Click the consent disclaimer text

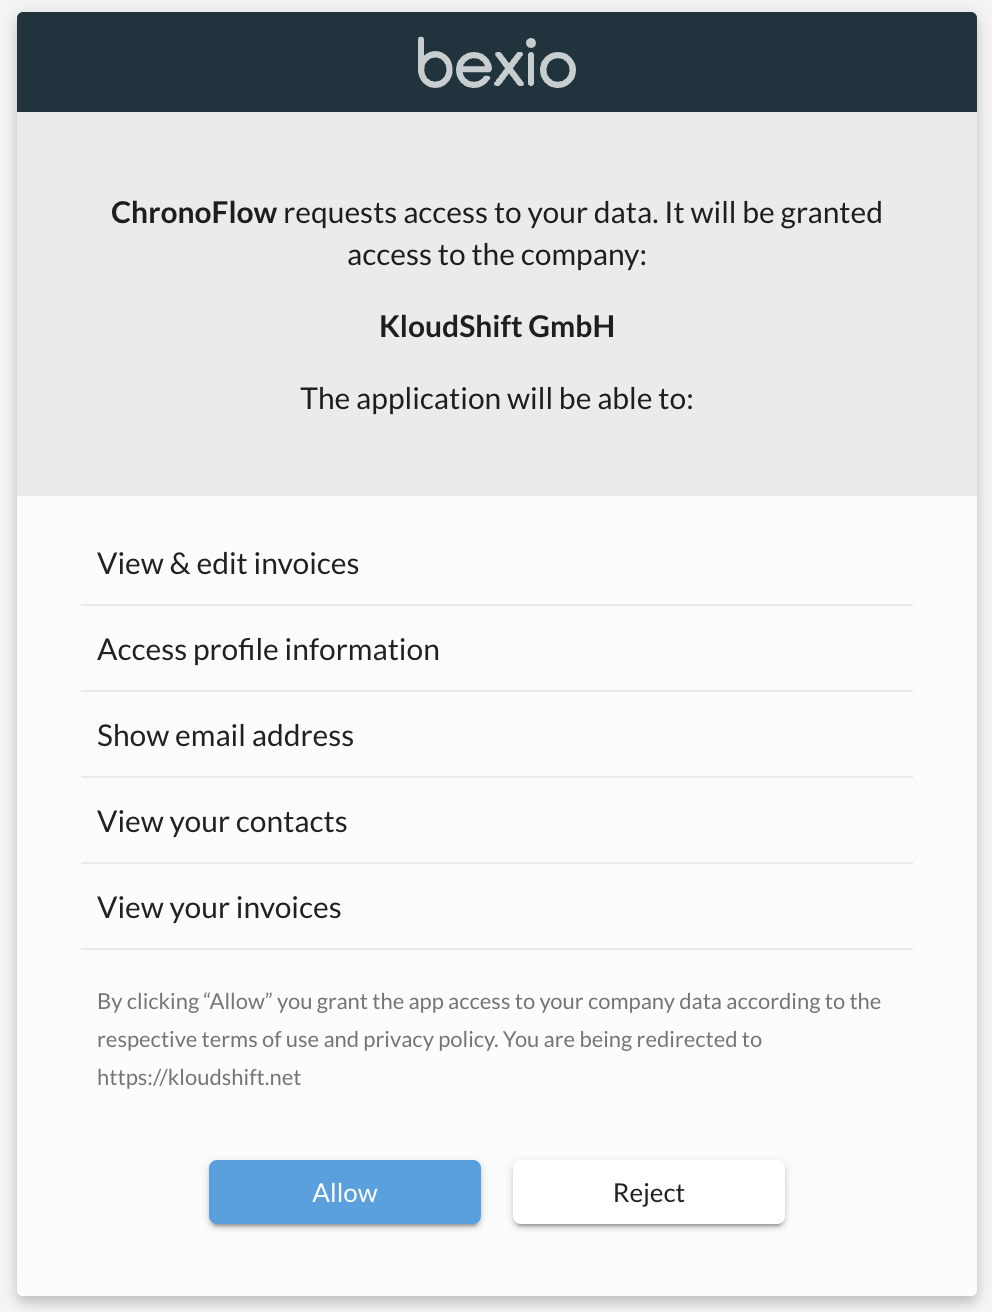(488, 1038)
